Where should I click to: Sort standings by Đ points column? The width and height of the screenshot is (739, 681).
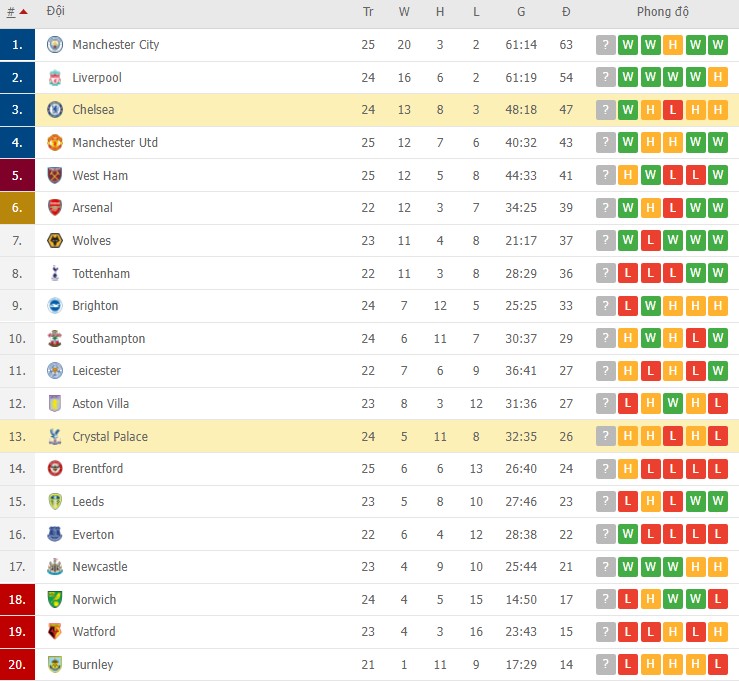pyautogui.click(x=566, y=12)
